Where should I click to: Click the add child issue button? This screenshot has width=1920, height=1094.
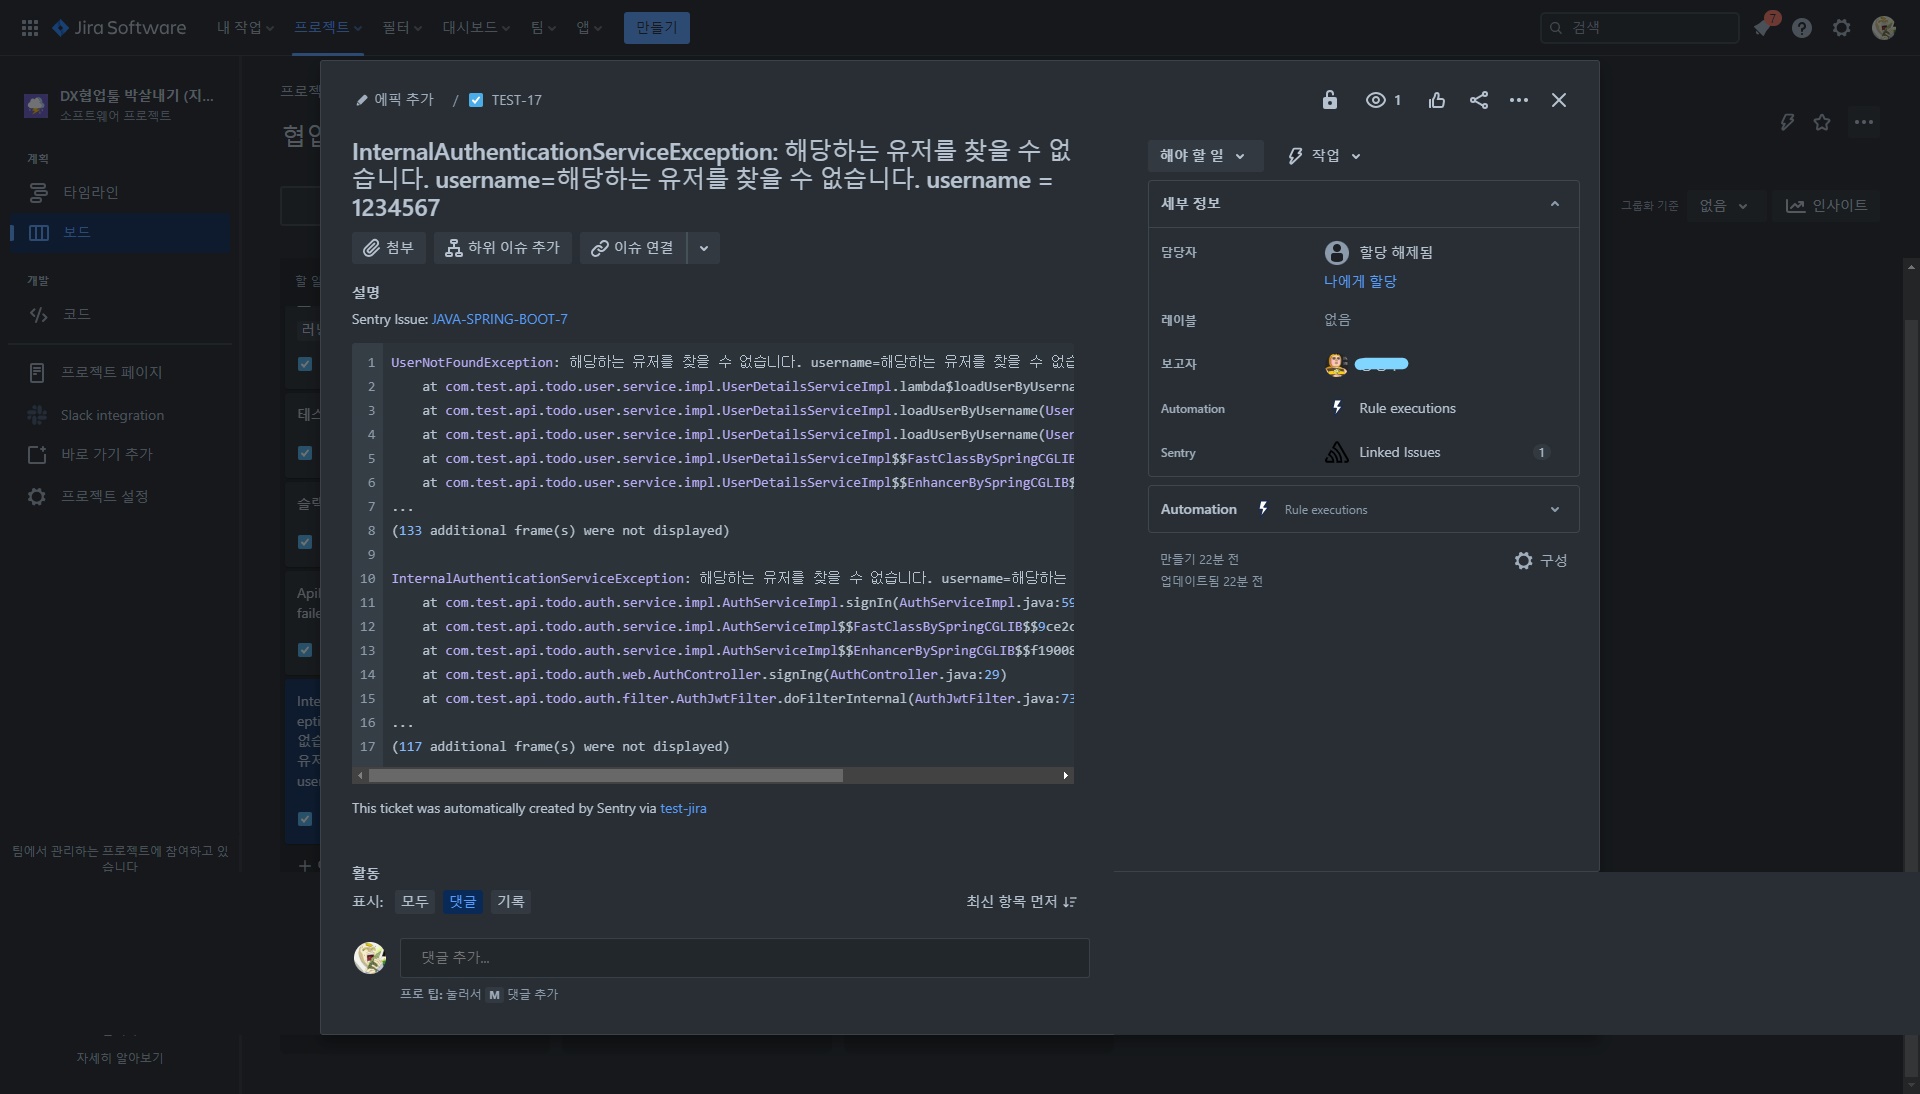503,248
